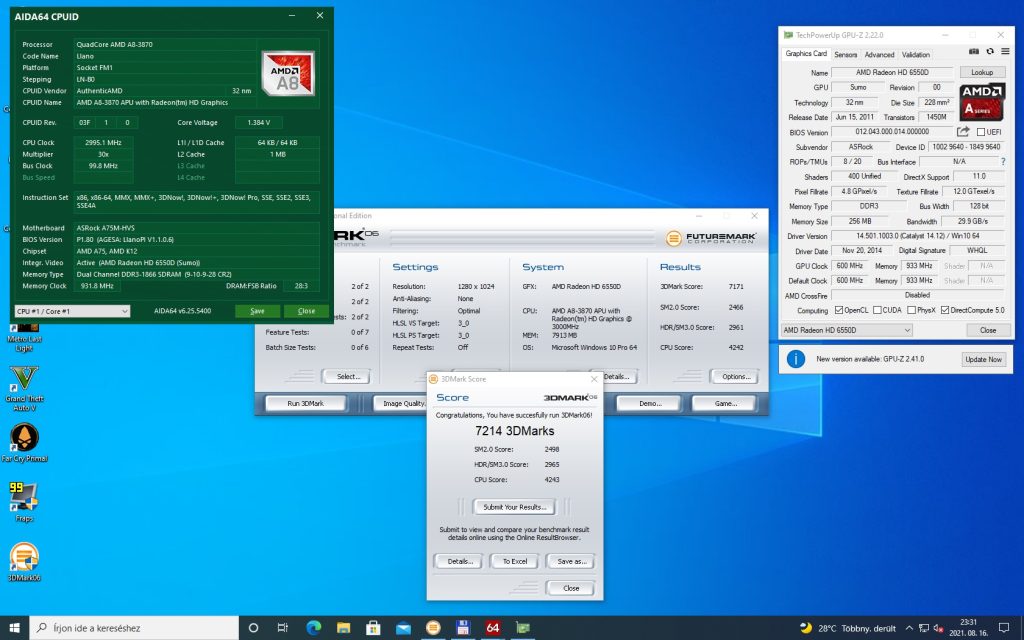Click the AMD A8 badge in AIDA64 CPUID
Viewport: 1024px width, 640px height.
288,74
